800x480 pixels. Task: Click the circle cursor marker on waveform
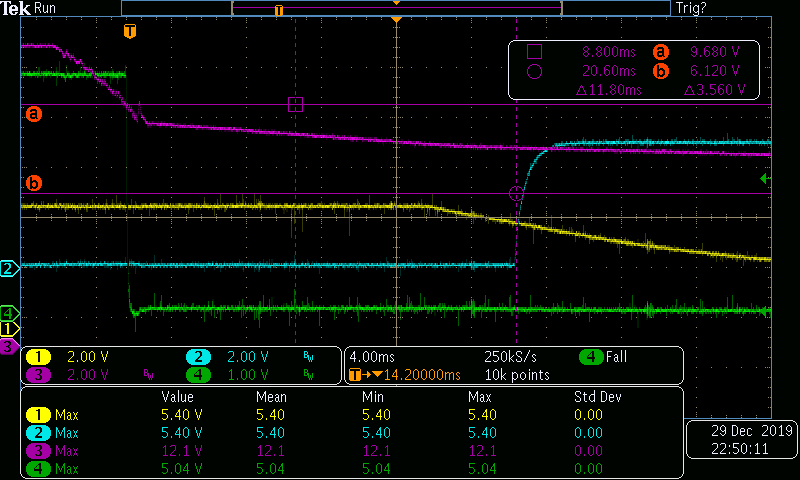516,193
